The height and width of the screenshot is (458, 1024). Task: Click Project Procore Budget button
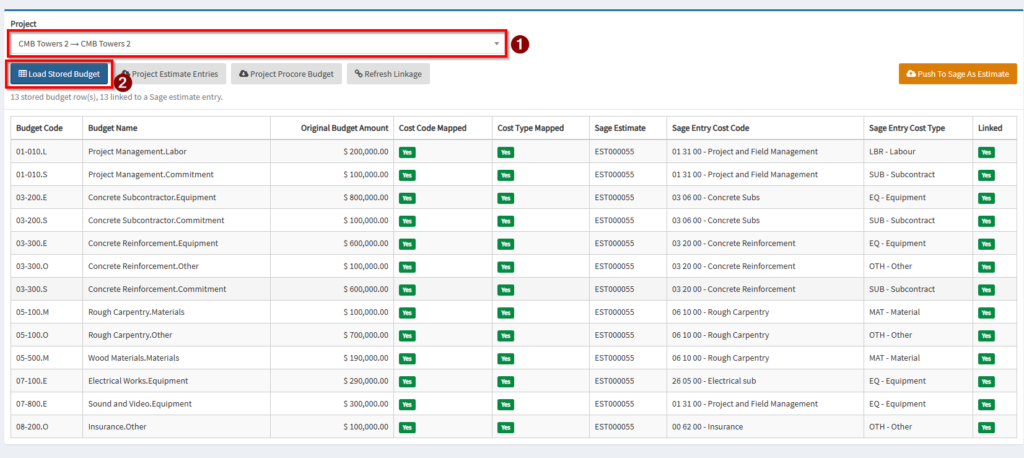coord(286,74)
